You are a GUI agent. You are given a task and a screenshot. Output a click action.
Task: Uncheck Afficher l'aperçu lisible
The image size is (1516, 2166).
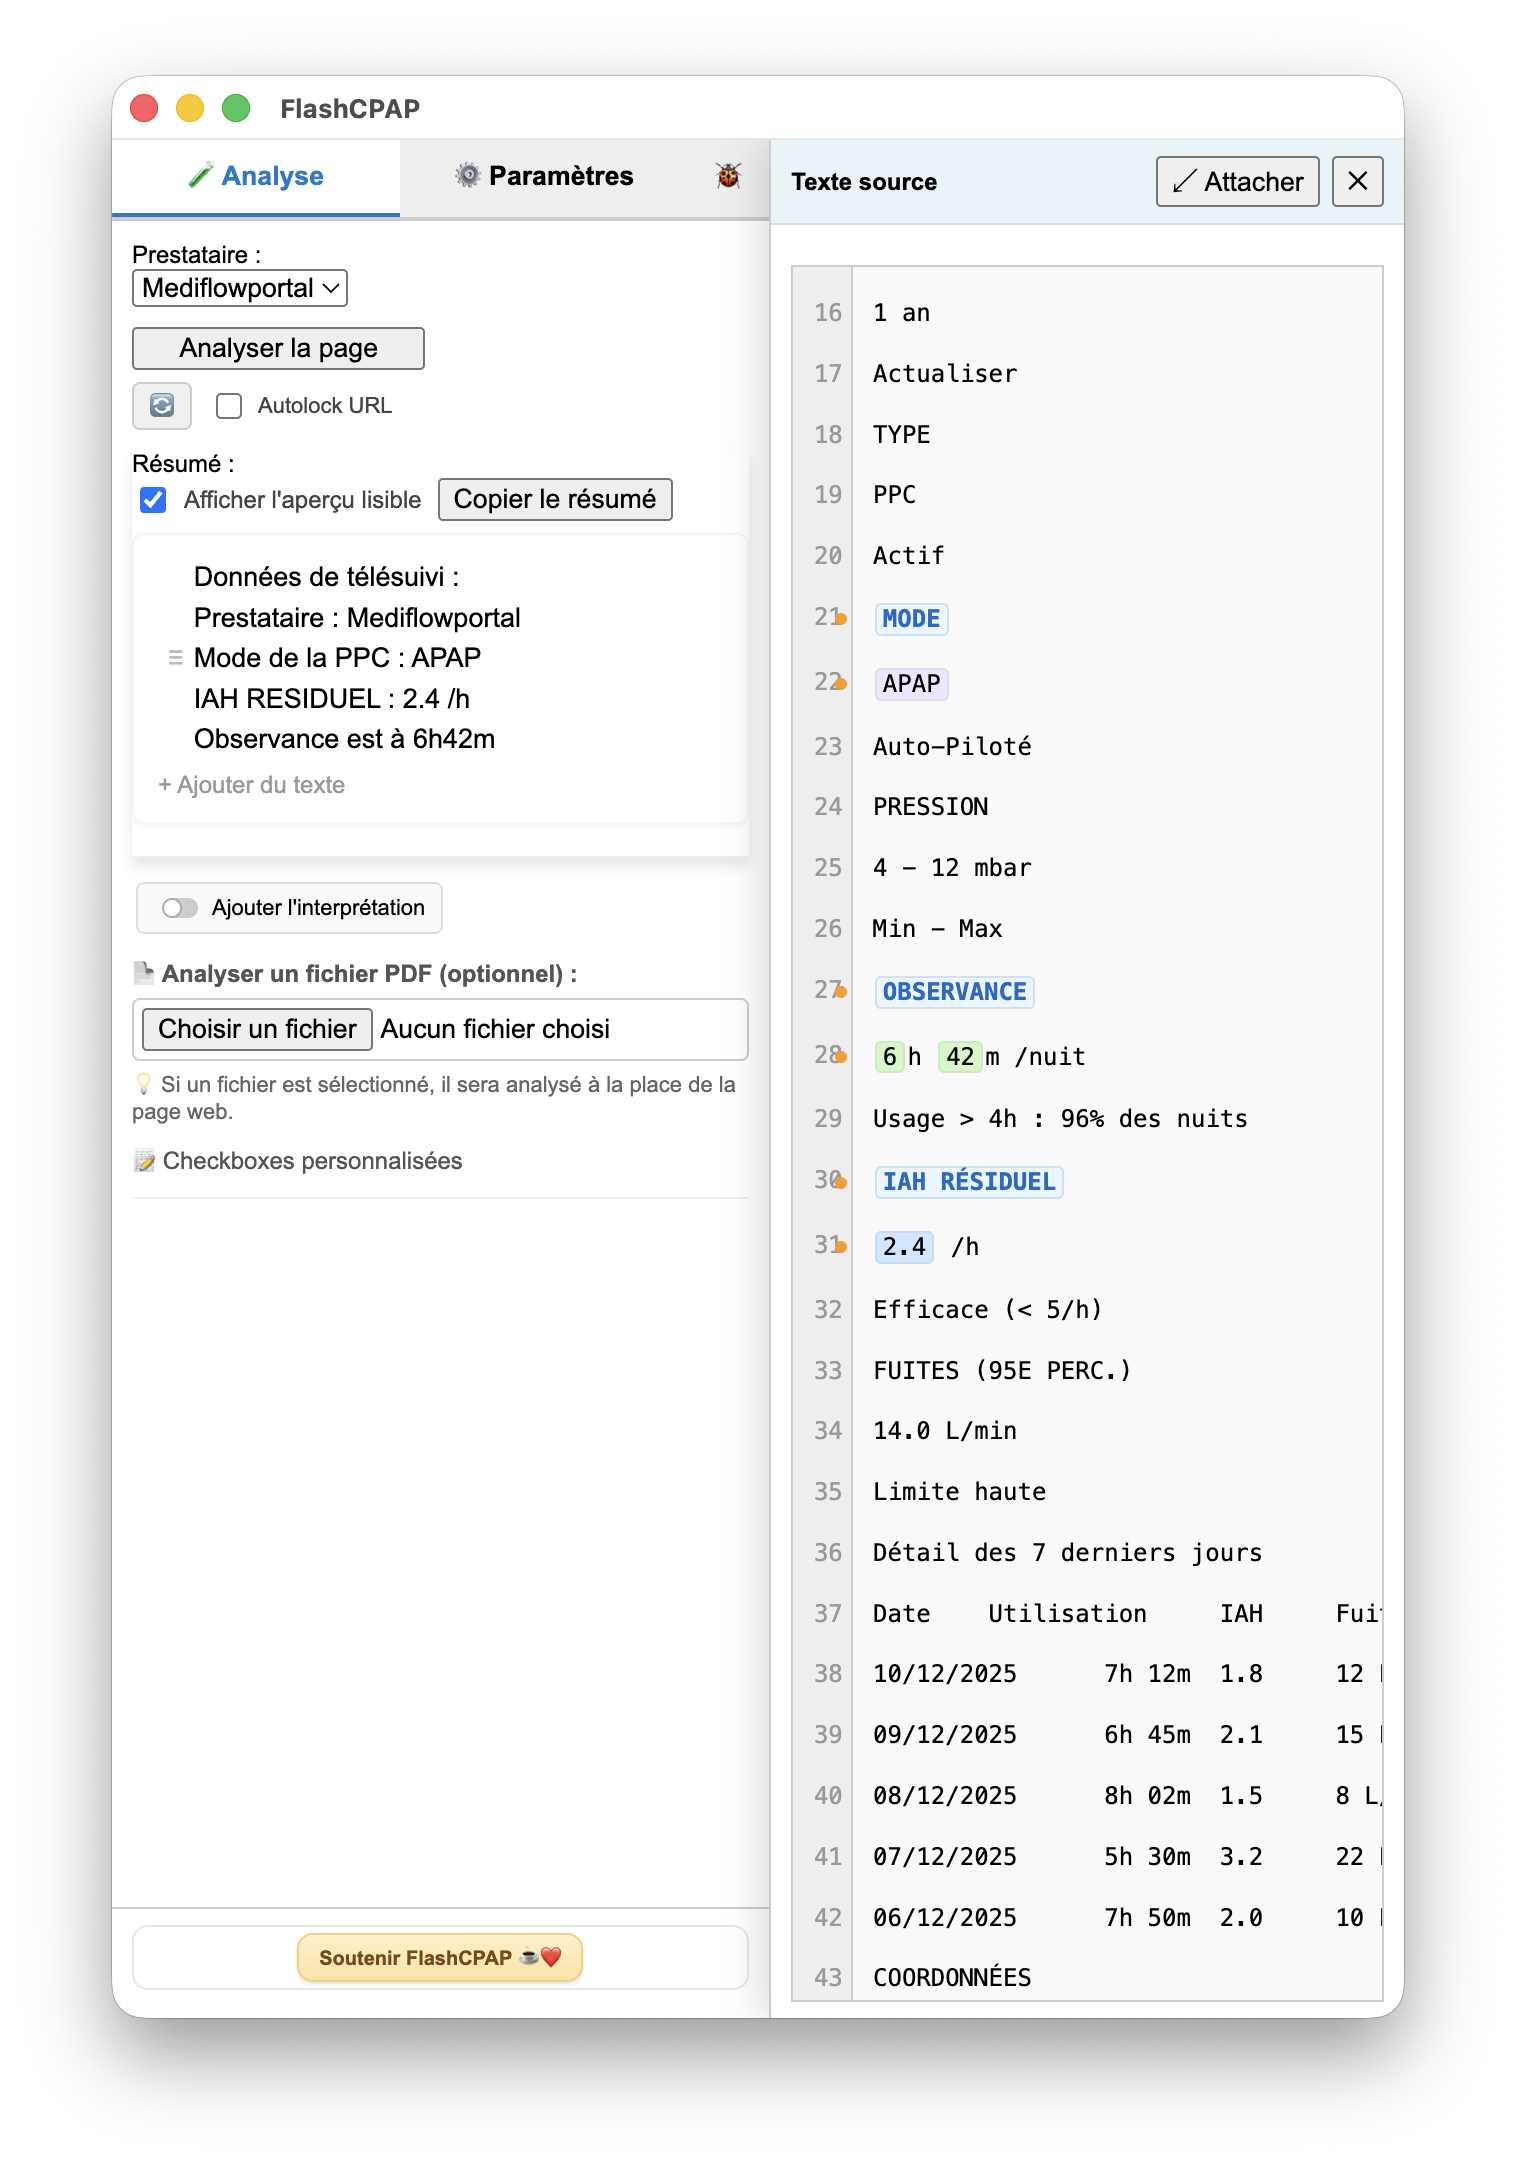pyautogui.click(x=153, y=500)
